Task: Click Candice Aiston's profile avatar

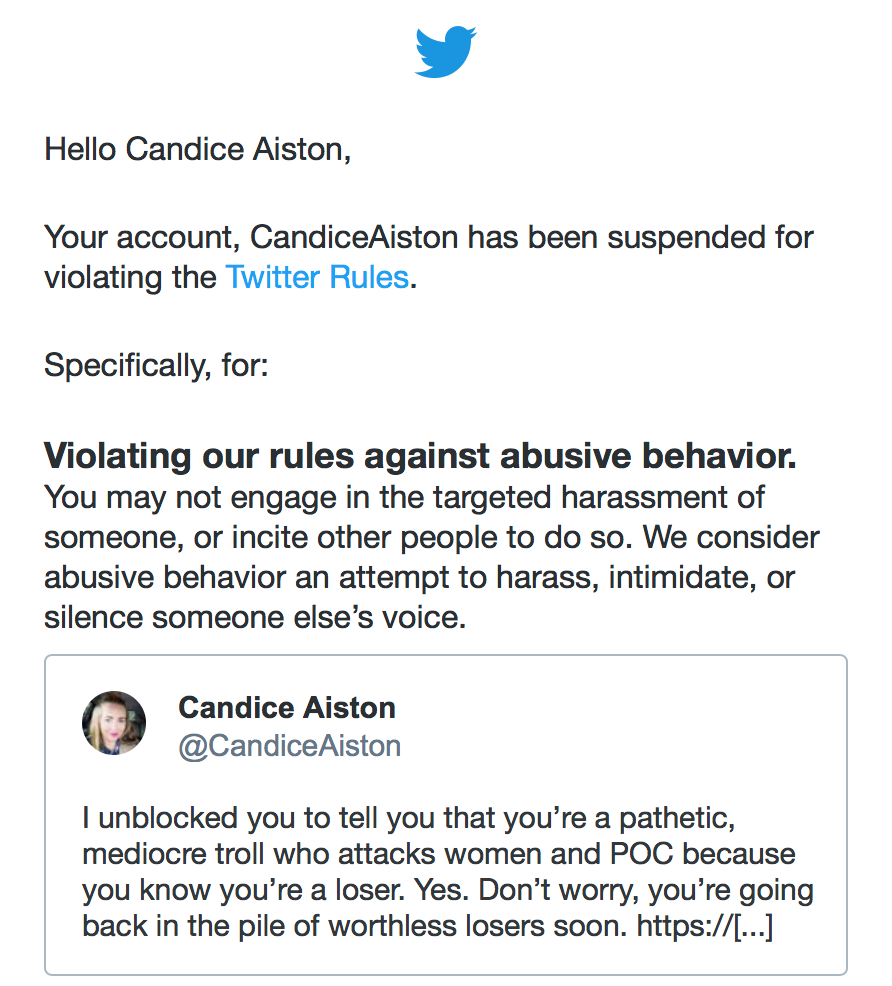Action: (114, 722)
